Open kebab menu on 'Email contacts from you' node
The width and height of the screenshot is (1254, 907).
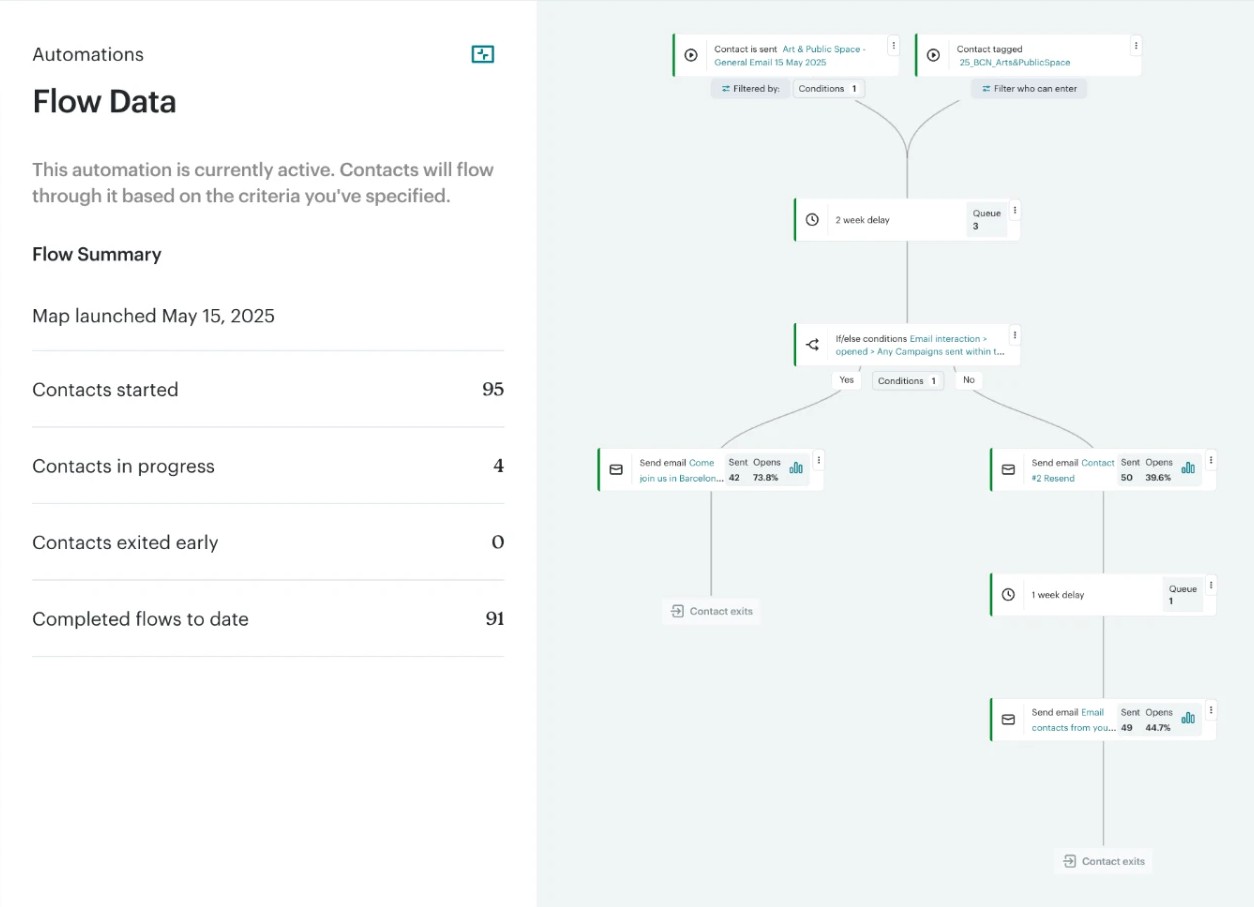1211,710
